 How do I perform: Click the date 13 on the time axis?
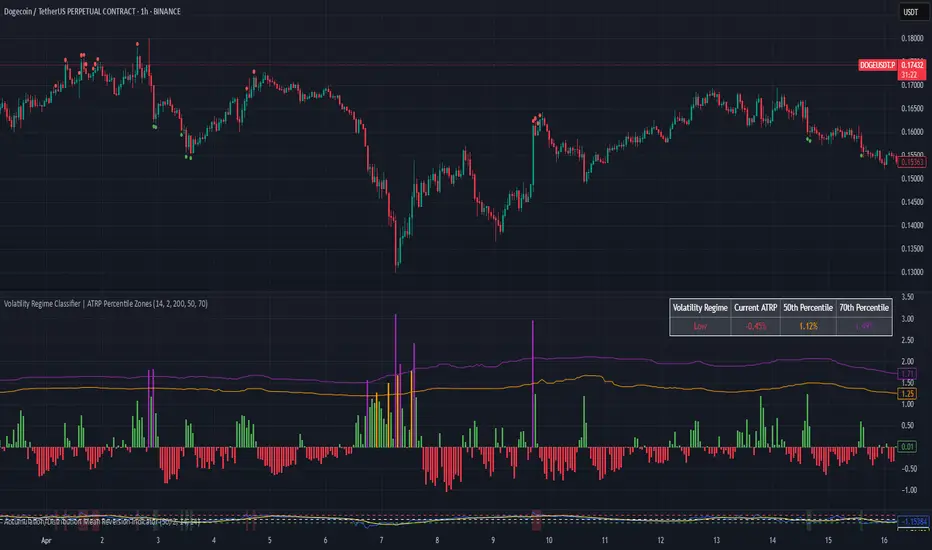coord(716,540)
